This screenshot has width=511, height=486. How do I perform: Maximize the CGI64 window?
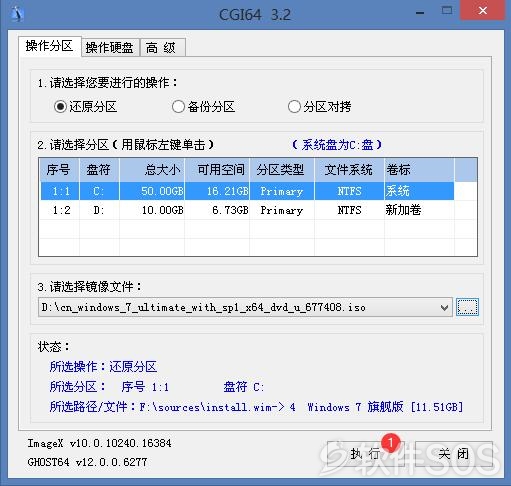(447, 11)
